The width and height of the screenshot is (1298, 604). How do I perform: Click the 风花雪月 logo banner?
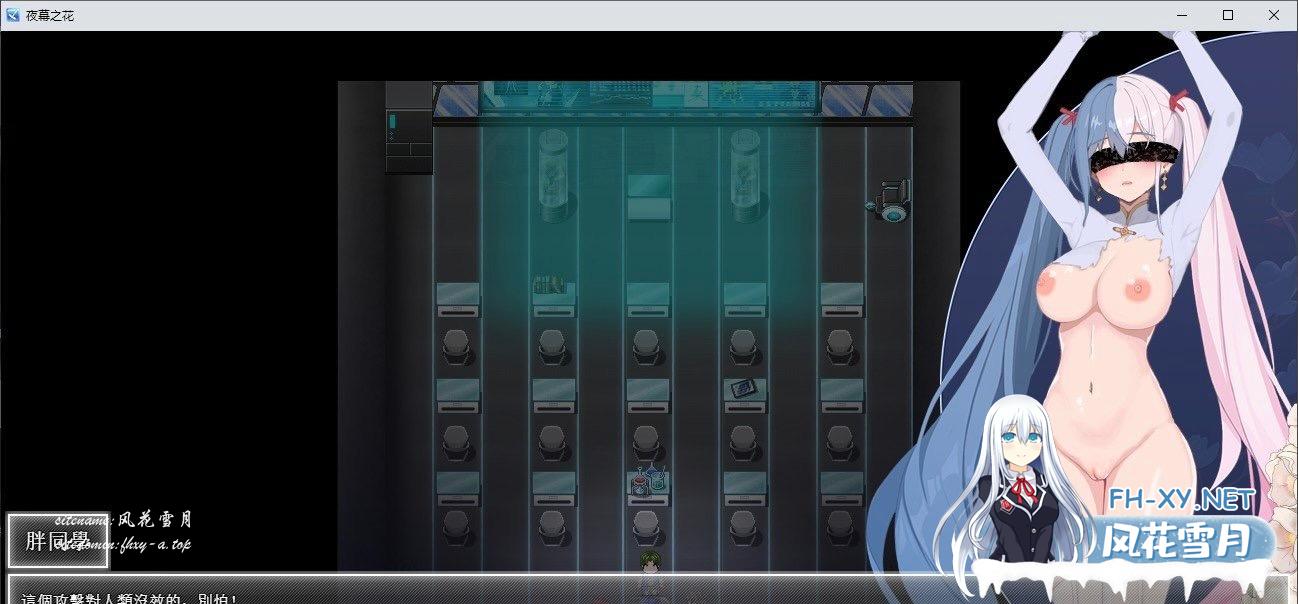coord(1176,544)
